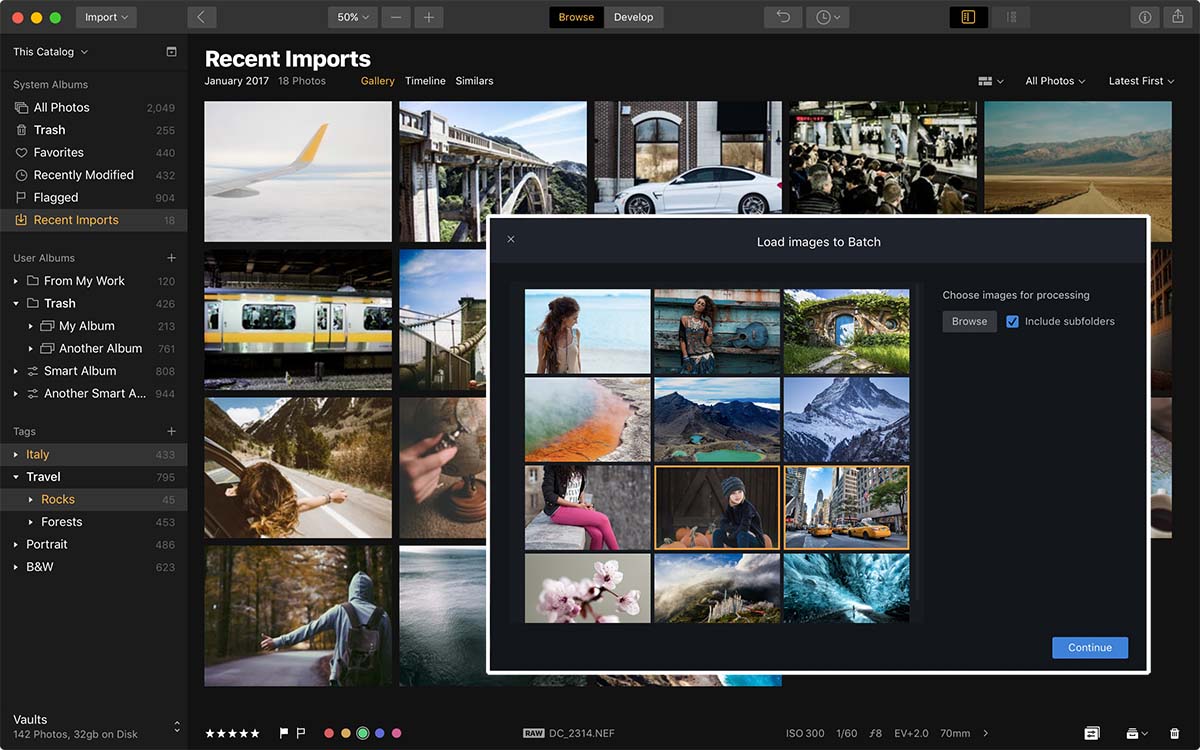1200x750 pixels.
Task: Open the 50% zoom dropdown
Action: tap(353, 17)
